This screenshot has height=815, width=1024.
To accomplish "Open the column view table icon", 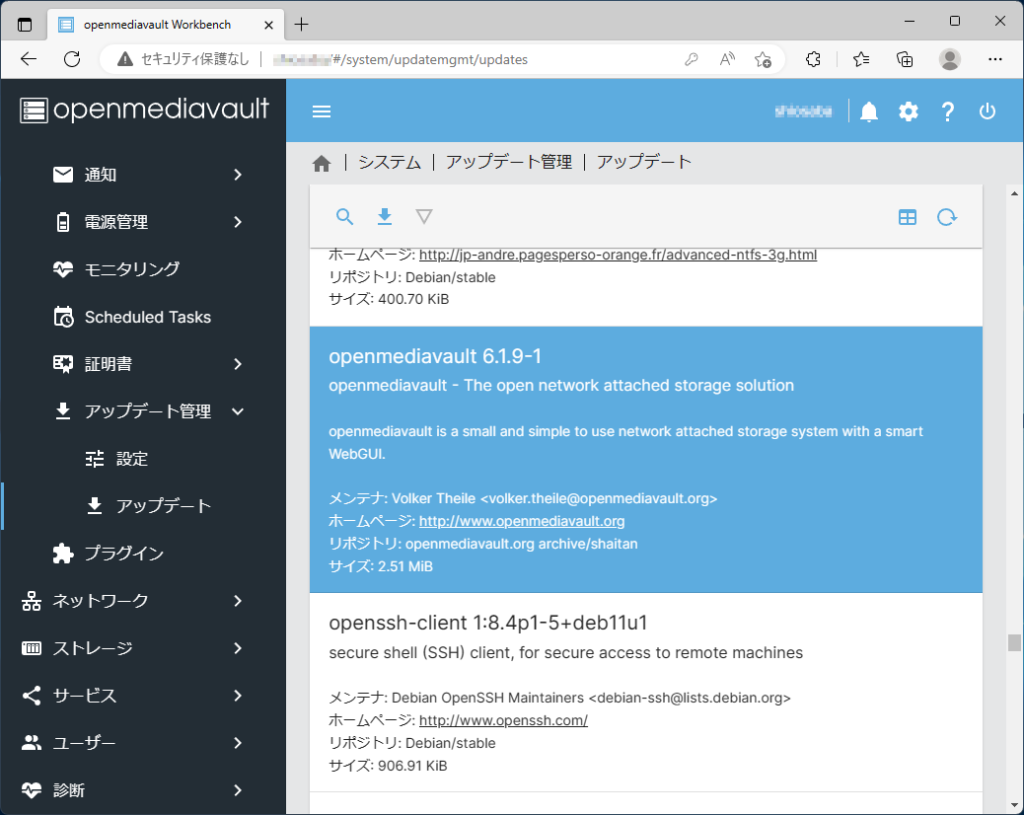I will click(x=907, y=217).
